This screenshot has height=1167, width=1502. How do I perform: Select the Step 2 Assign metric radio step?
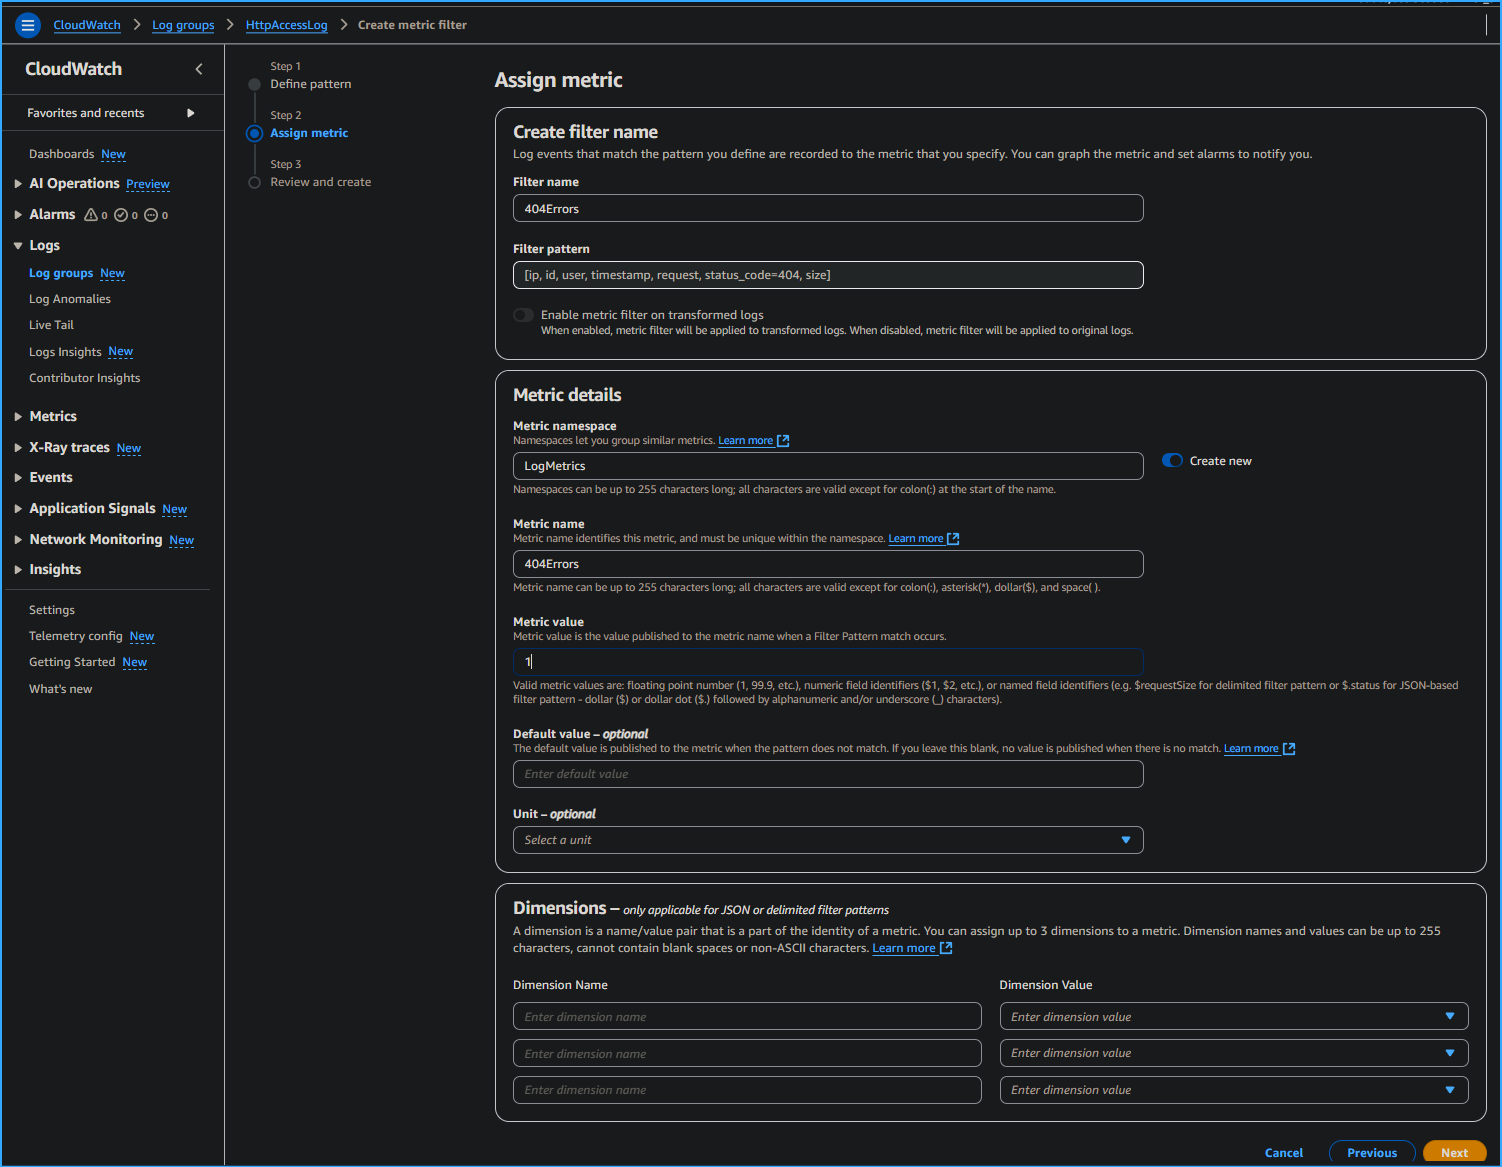coord(255,134)
